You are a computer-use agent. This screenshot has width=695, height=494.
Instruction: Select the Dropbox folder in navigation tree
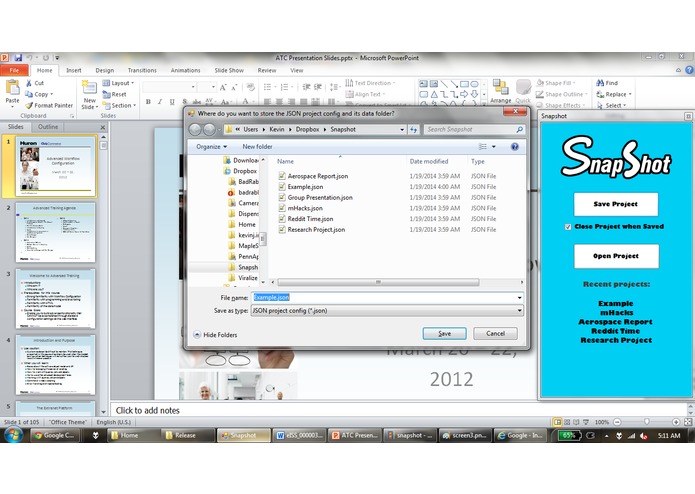pyautogui.click(x=241, y=171)
